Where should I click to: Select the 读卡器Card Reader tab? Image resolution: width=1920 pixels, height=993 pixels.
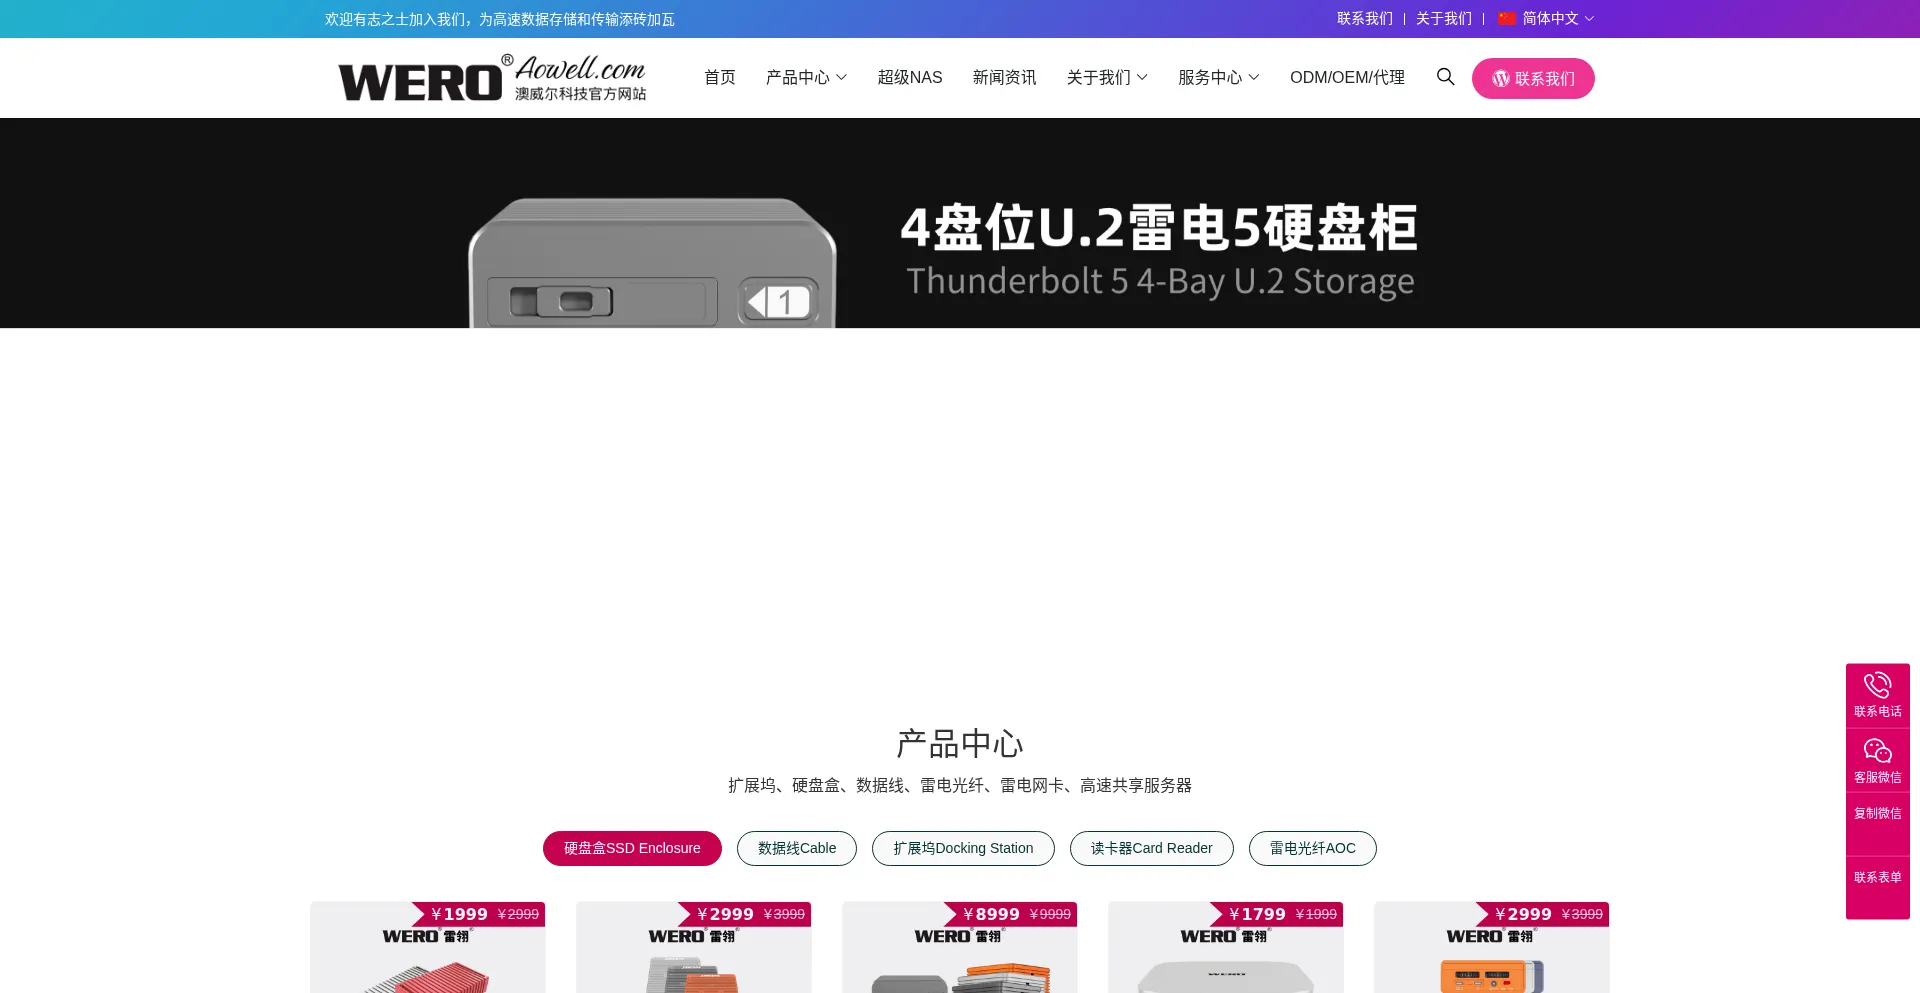[x=1151, y=848]
